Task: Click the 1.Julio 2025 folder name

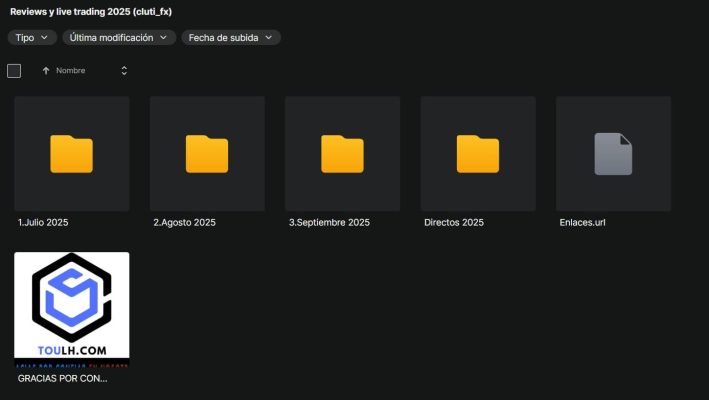Action: click(43, 222)
